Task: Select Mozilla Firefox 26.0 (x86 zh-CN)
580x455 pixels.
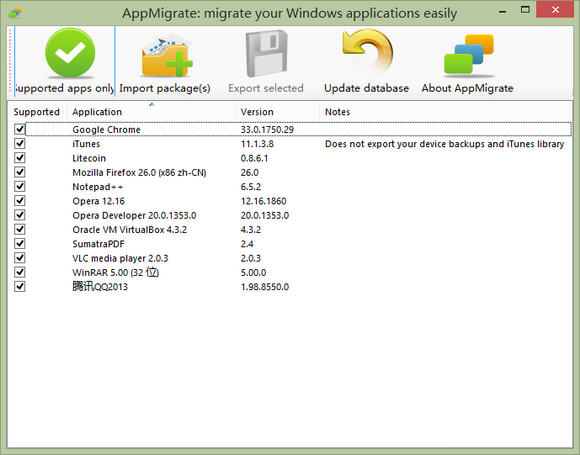Action: pos(139,173)
